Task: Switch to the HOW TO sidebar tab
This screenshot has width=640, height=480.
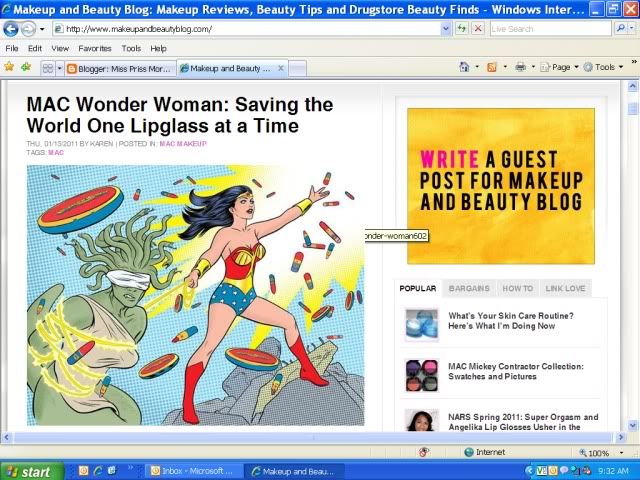Action: [518, 289]
